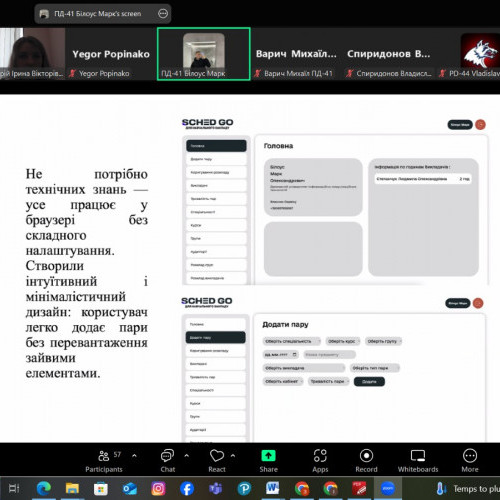
Task: Open options icon on the shared-screen pill
Action: point(163,14)
